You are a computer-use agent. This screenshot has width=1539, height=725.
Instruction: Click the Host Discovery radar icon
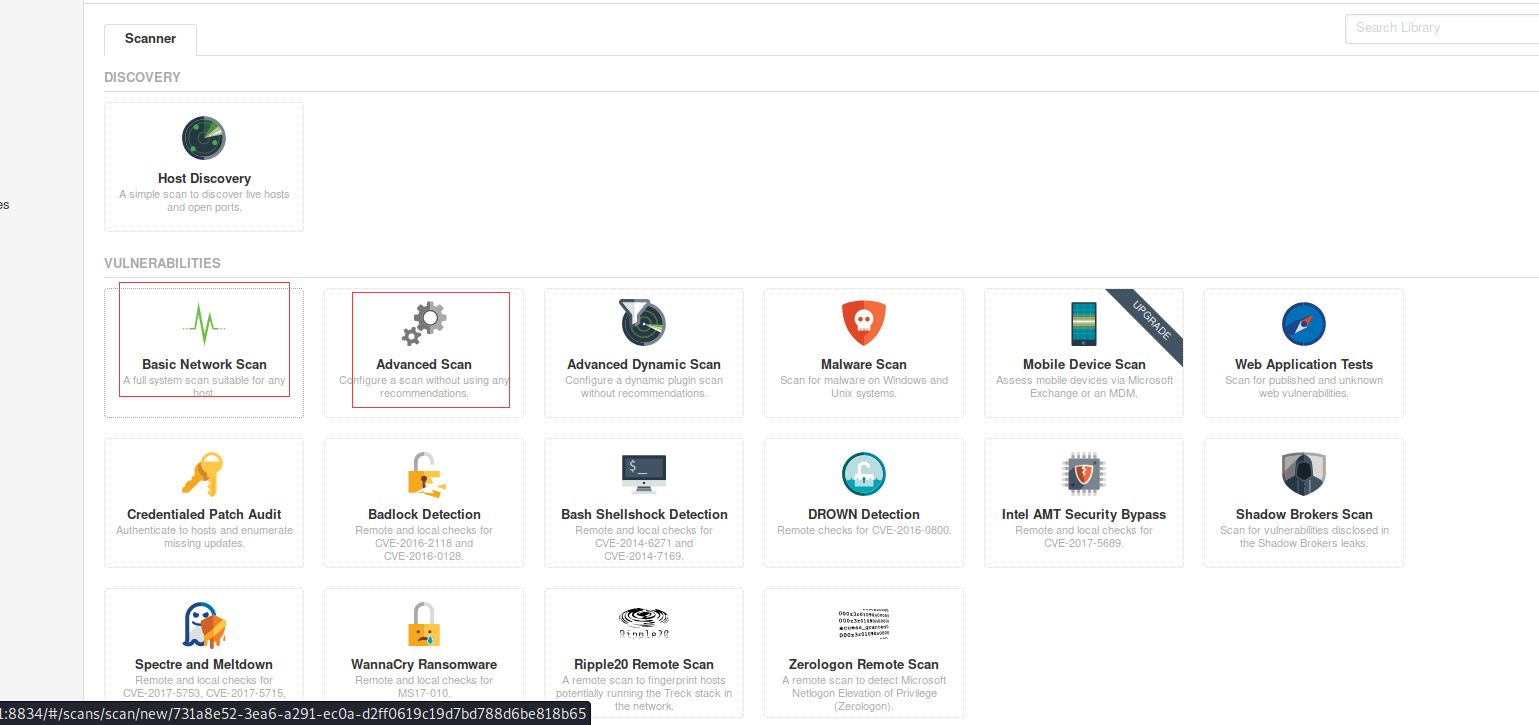tap(204, 138)
